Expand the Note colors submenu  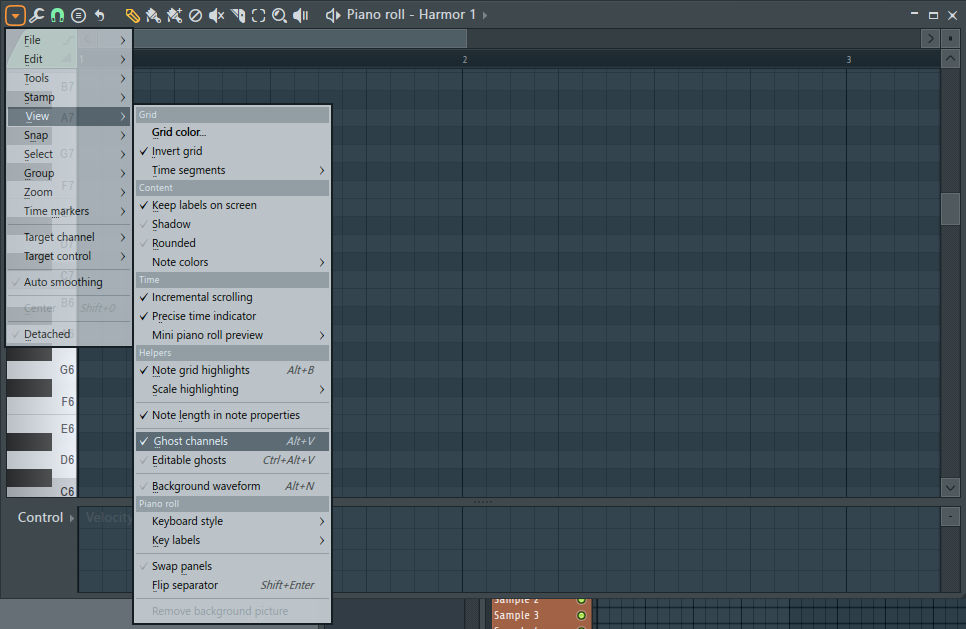pyautogui.click(x=181, y=261)
